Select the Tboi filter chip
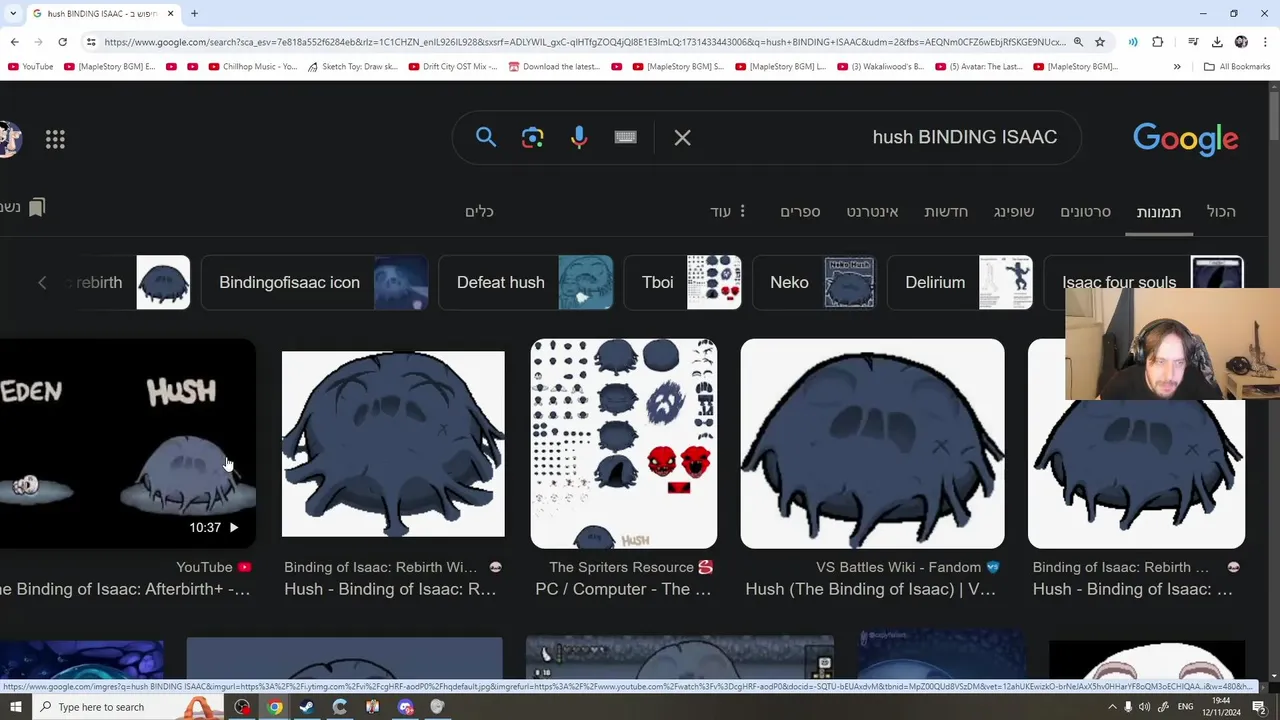 (683, 282)
